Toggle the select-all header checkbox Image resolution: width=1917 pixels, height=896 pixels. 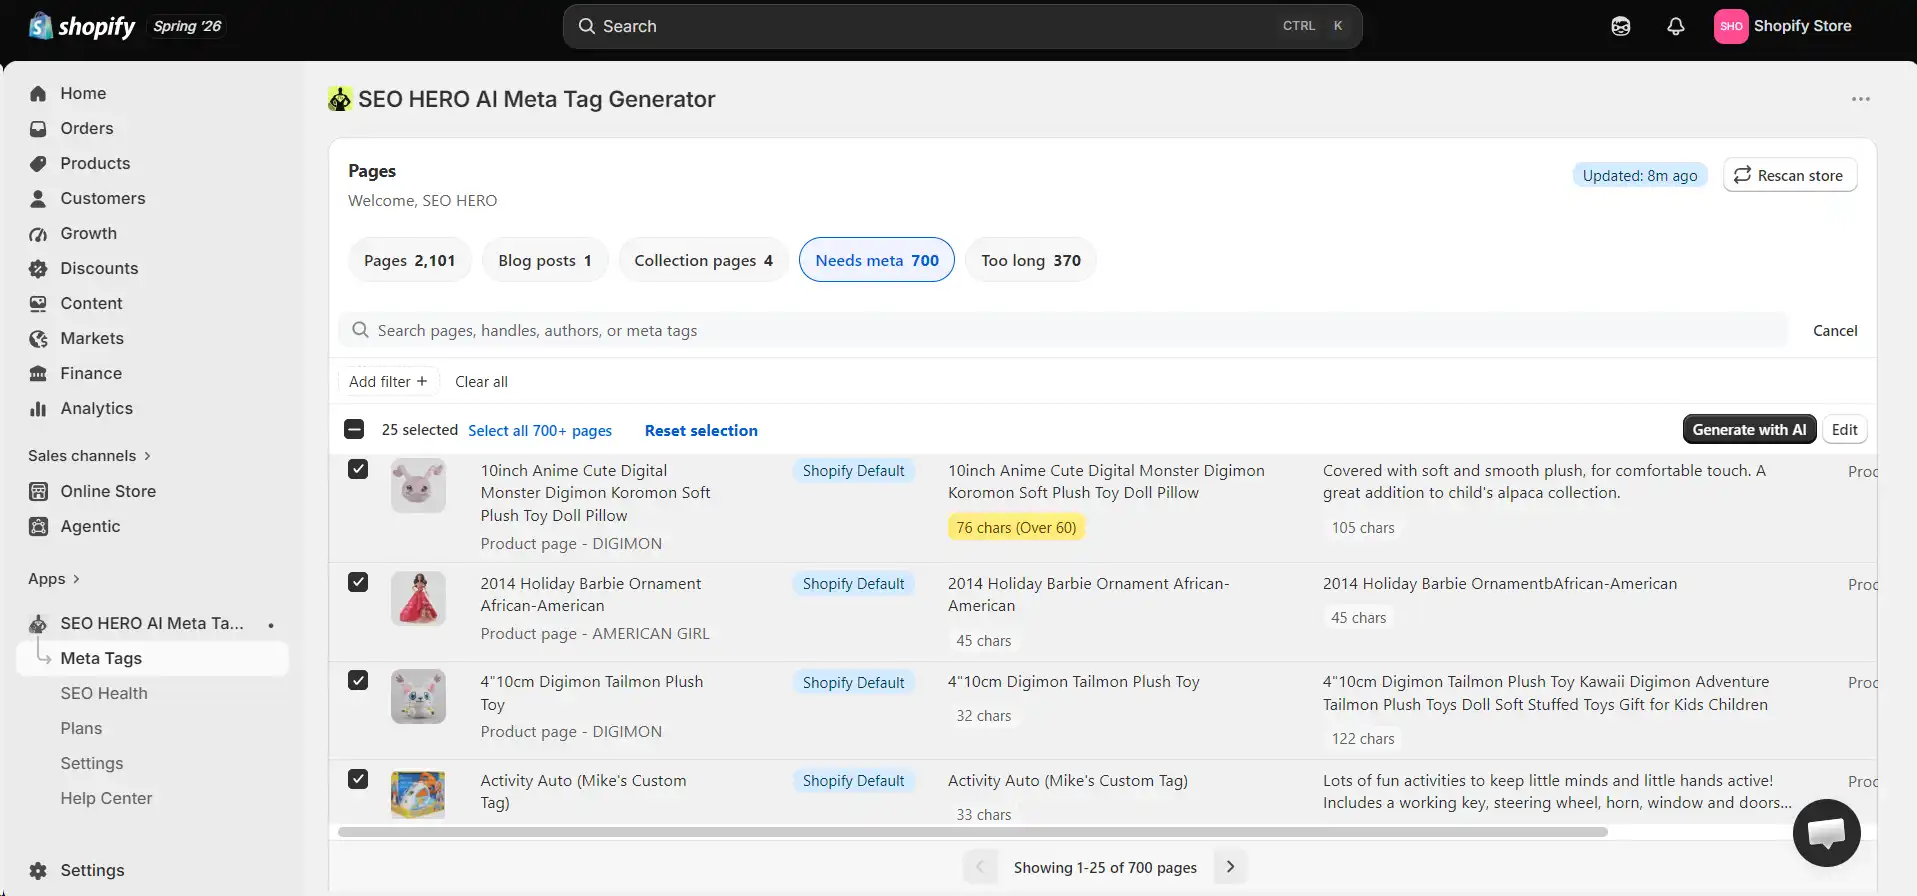click(x=354, y=429)
